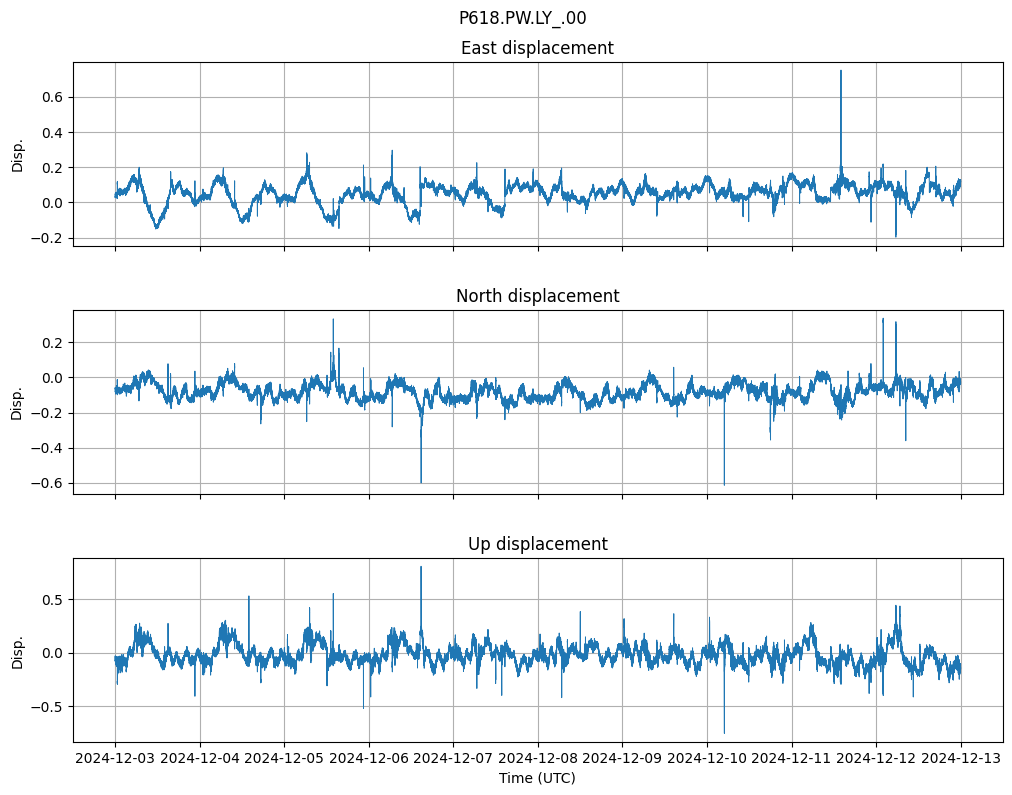The width and height of the screenshot is (1012, 795).
Task: Click the Time (UTC) axis label
Action: pos(537,778)
